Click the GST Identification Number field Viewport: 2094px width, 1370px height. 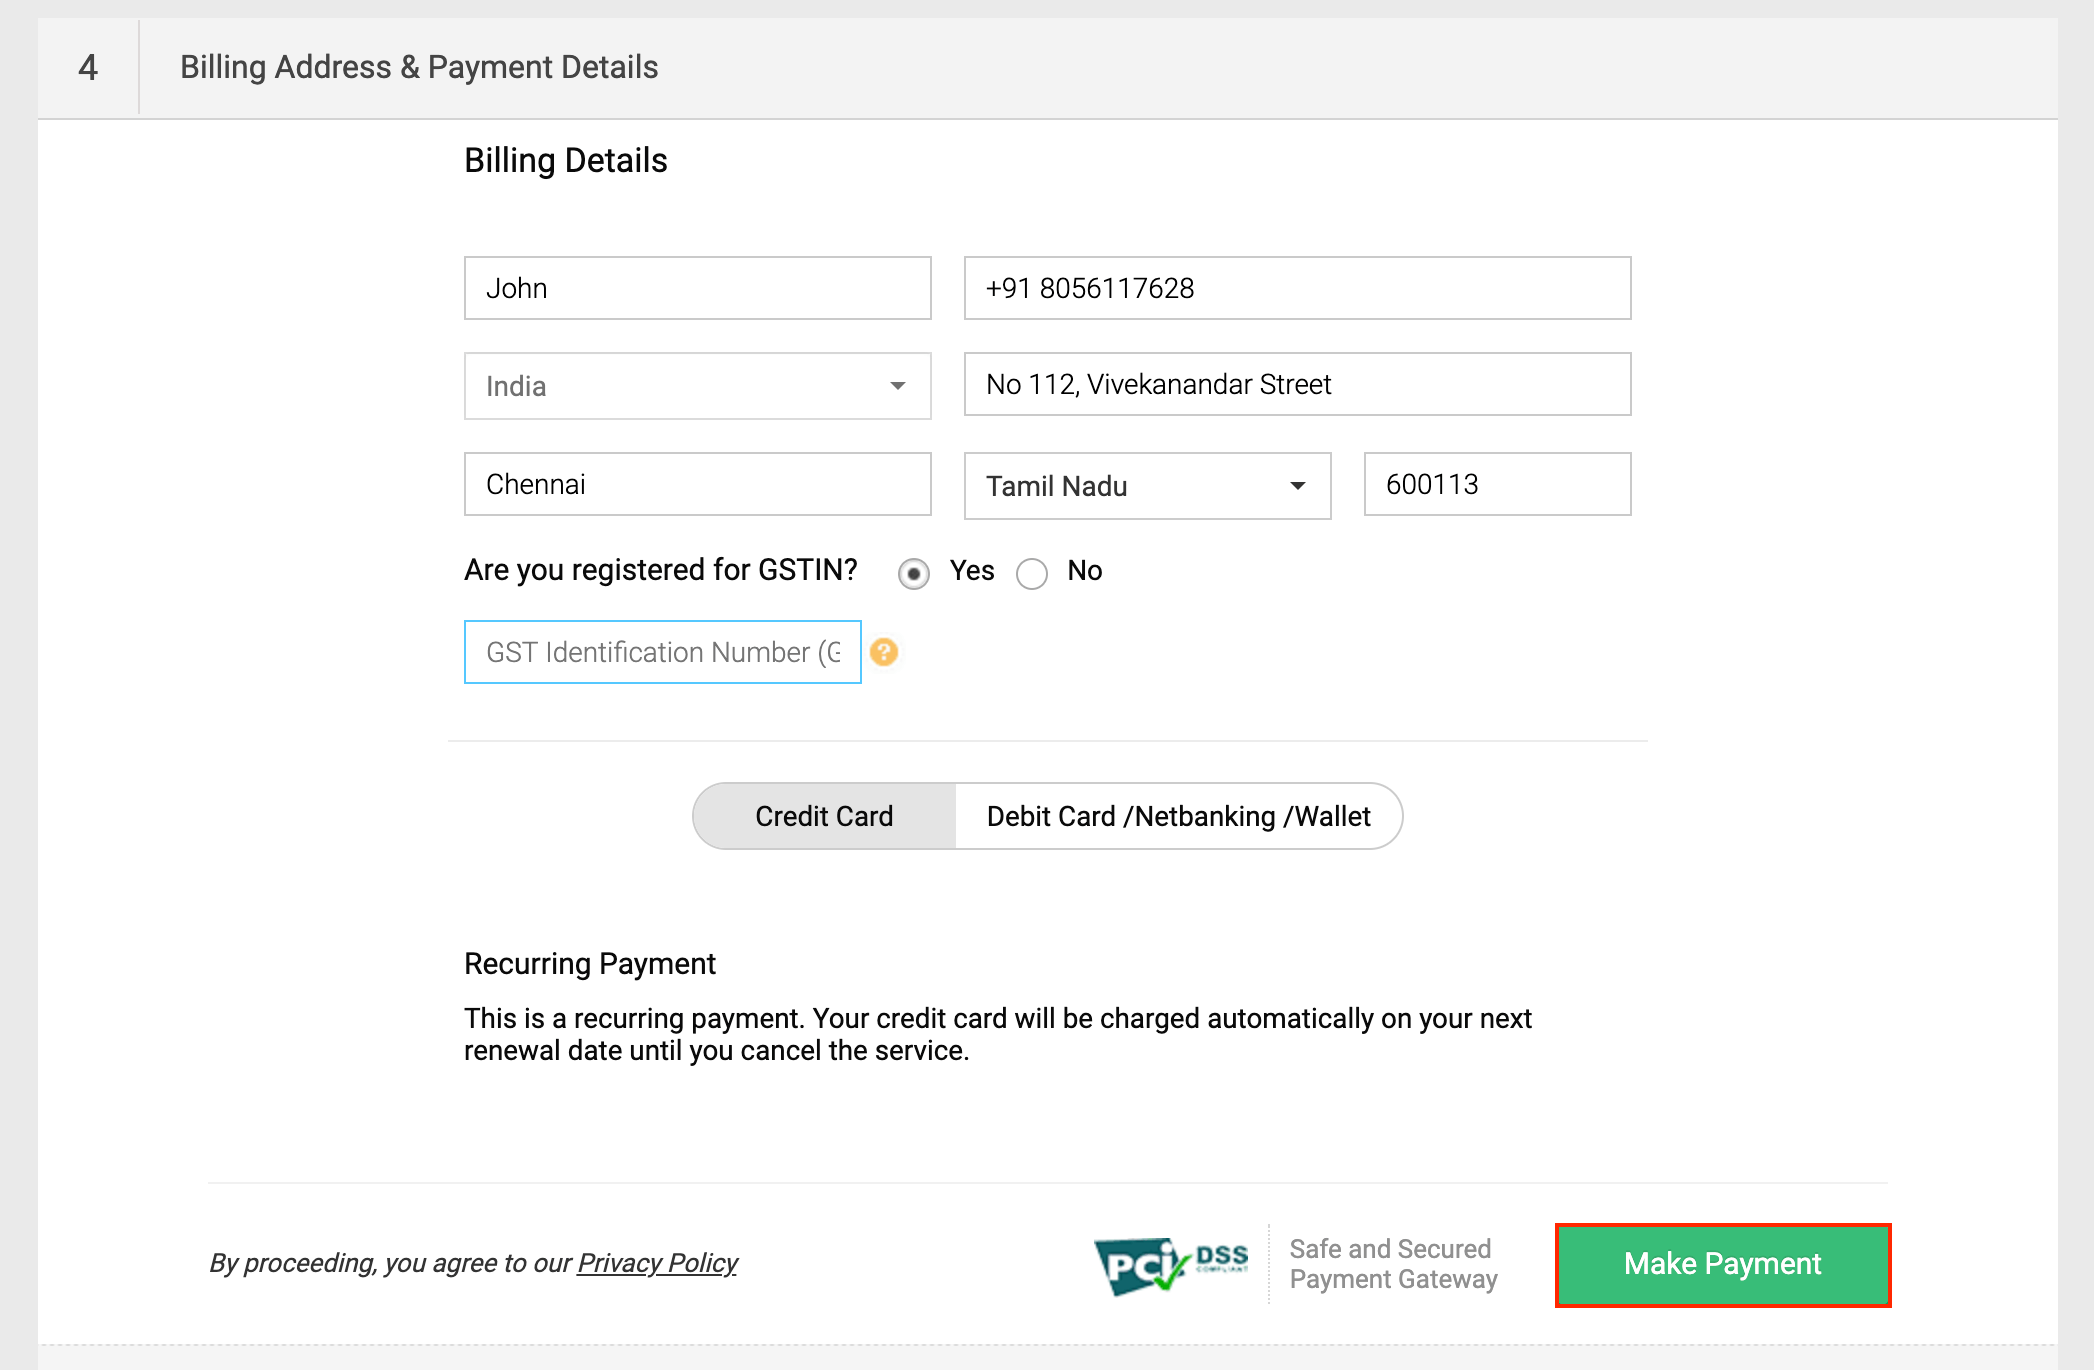click(662, 652)
